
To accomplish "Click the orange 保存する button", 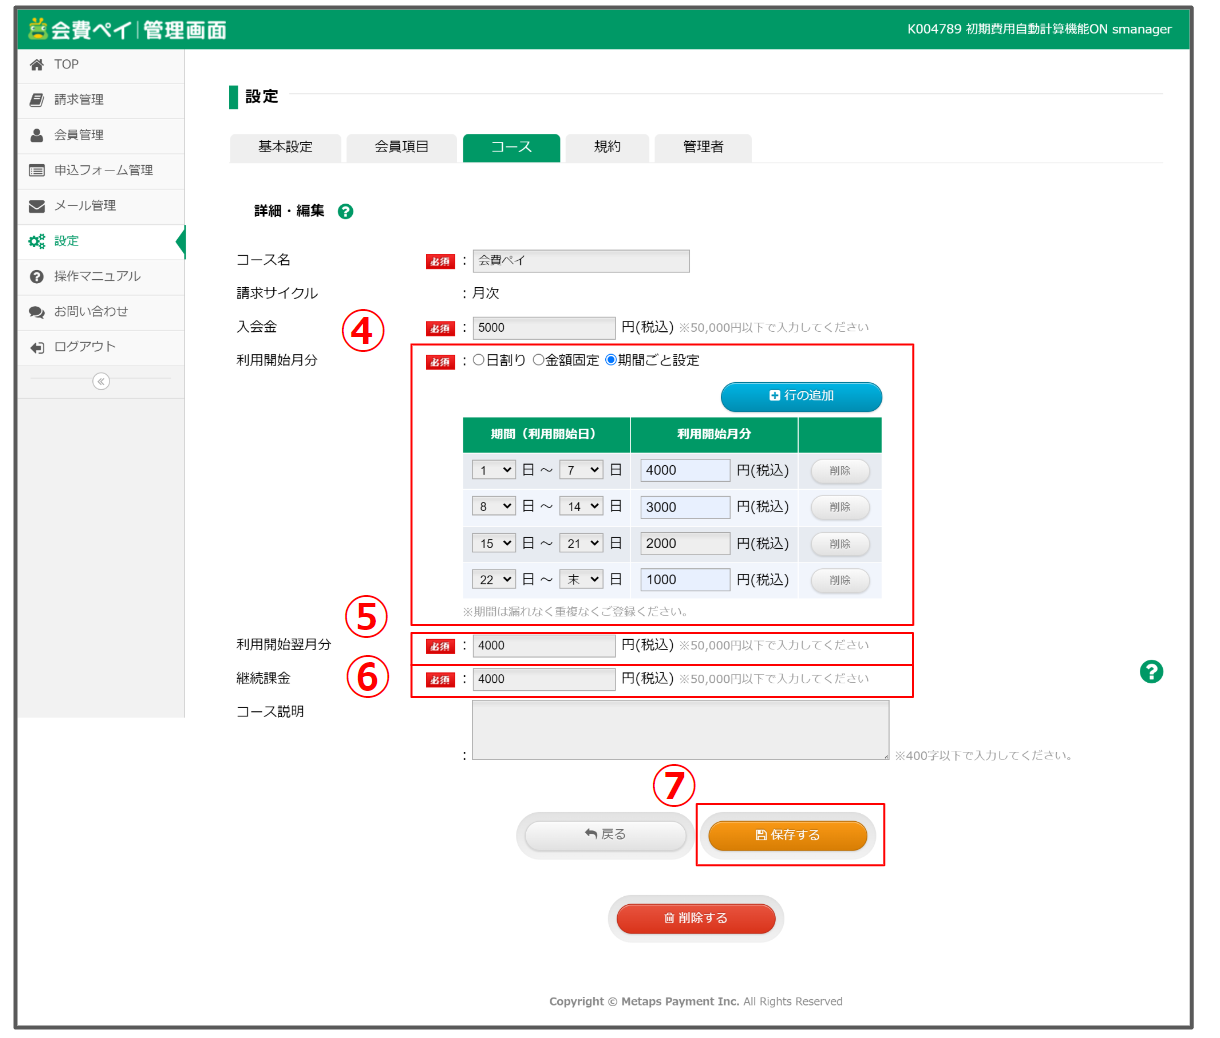I will [x=787, y=835].
